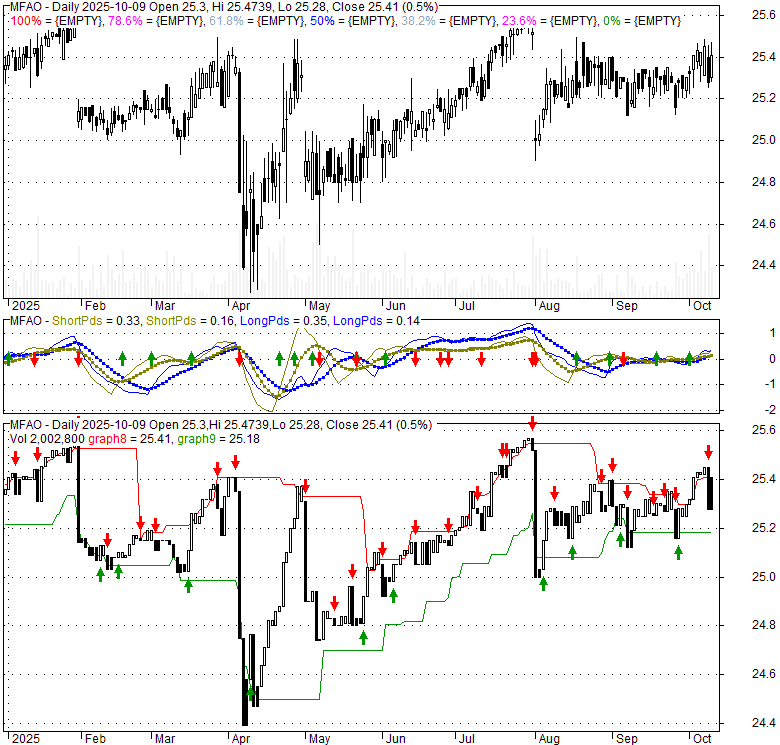This screenshot has width=780, height=745.
Task: Click the red sell arrow above late-July peak, bottom chart
Action: click(x=532, y=423)
